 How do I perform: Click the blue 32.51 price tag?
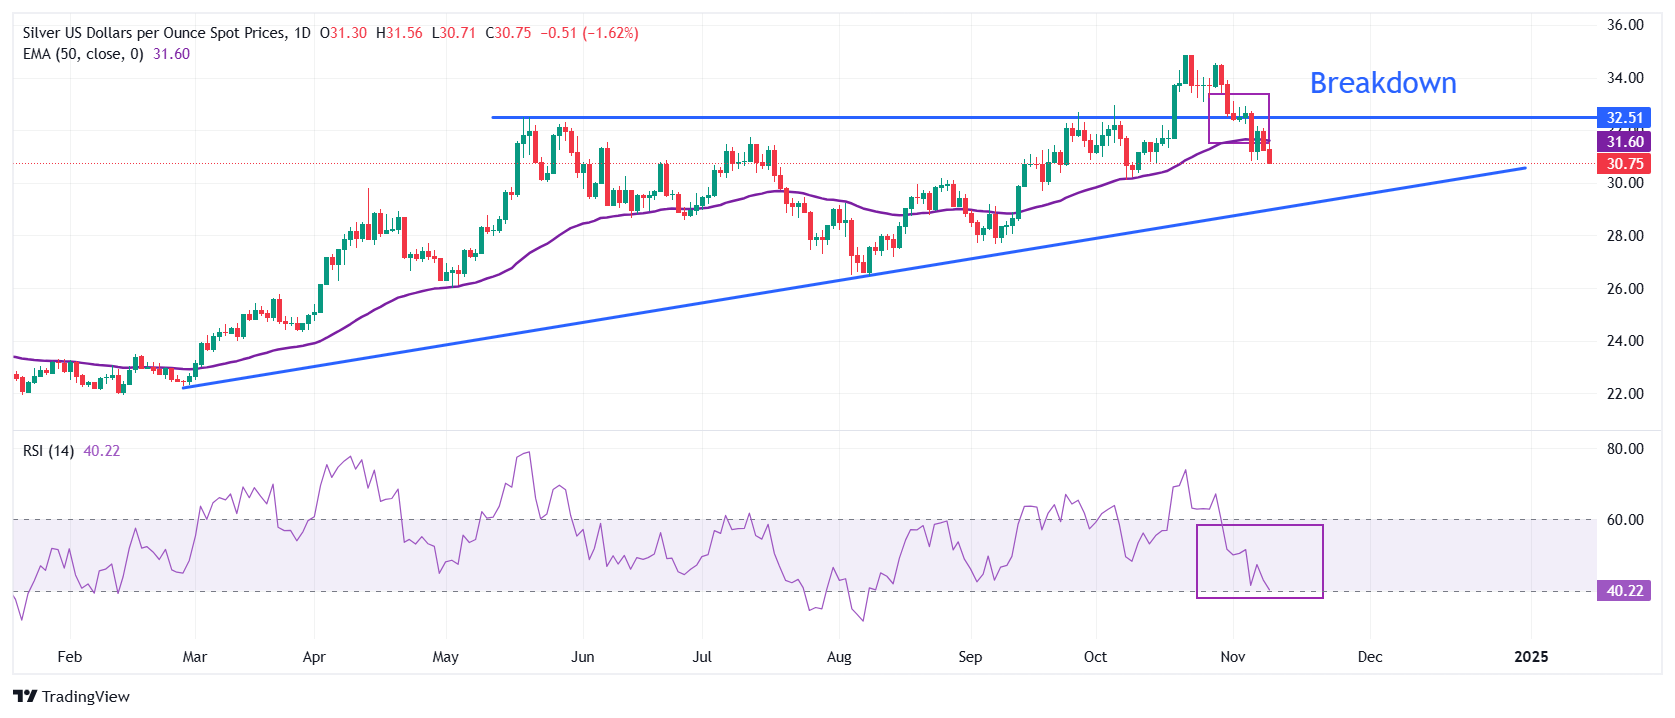click(x=1624, y=118)
